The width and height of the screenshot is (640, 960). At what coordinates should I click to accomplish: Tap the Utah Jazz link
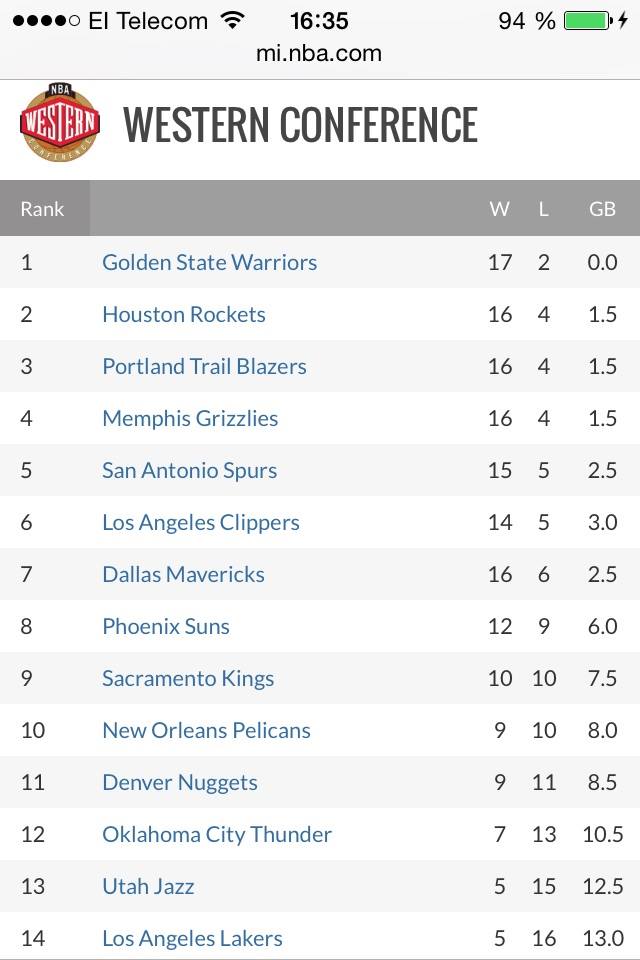(x=148, y=886)
